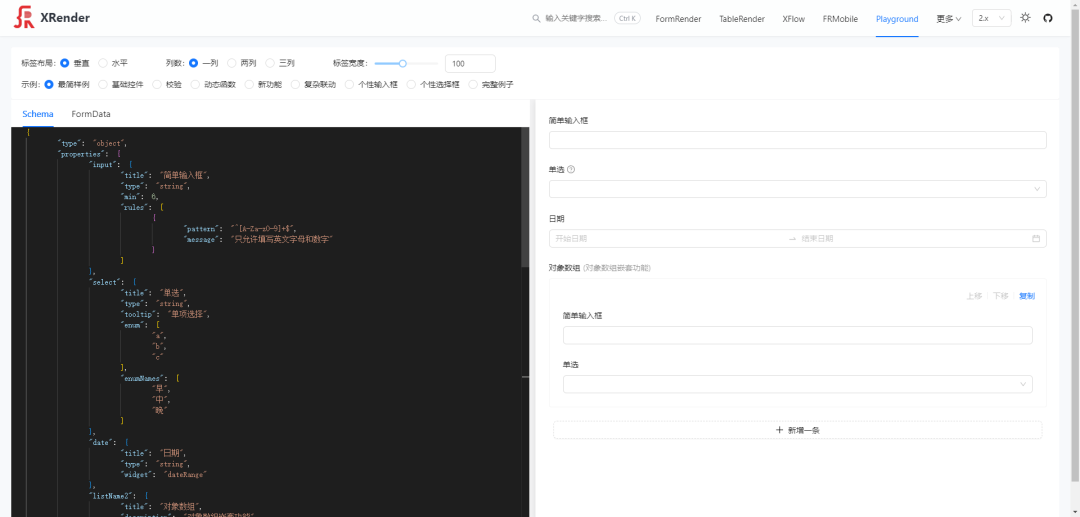
Task: Click the Ctrl K shortcut badge
Action: coord(627,19)
